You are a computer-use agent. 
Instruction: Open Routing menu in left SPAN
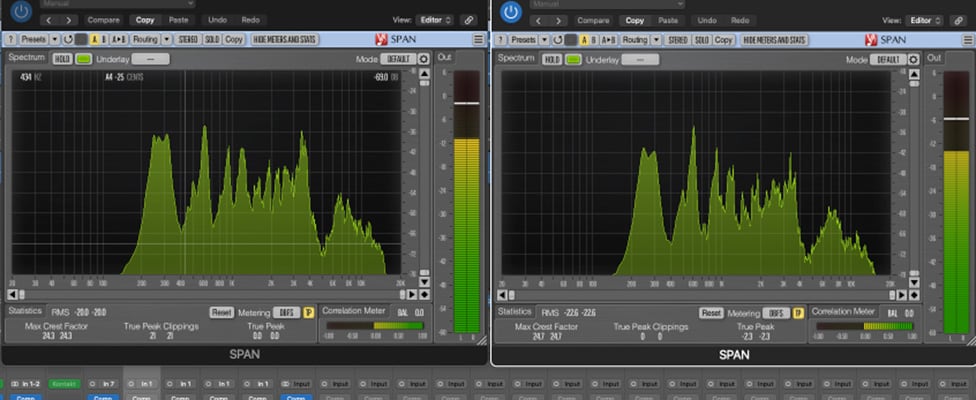[x=146, y=39]
